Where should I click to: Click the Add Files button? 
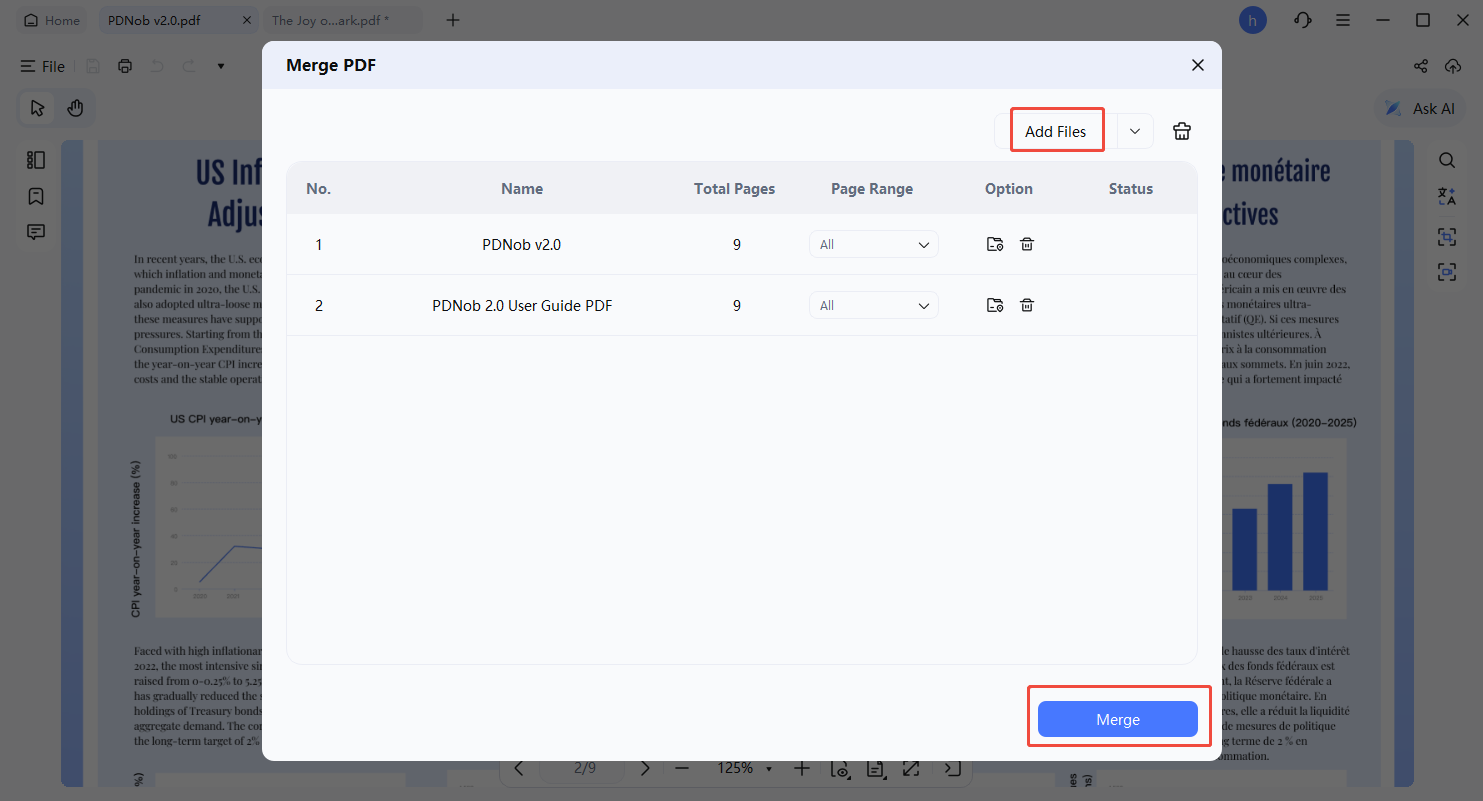(x=1055, y=130)
